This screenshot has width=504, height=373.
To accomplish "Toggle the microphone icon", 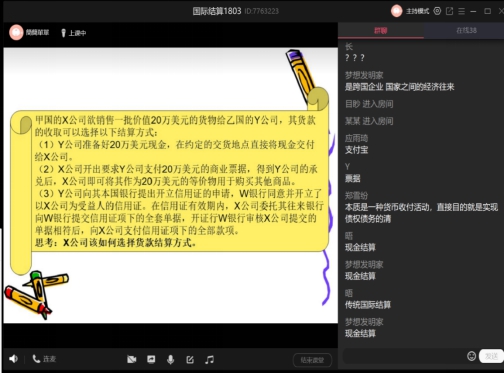I will coord(170,359).
